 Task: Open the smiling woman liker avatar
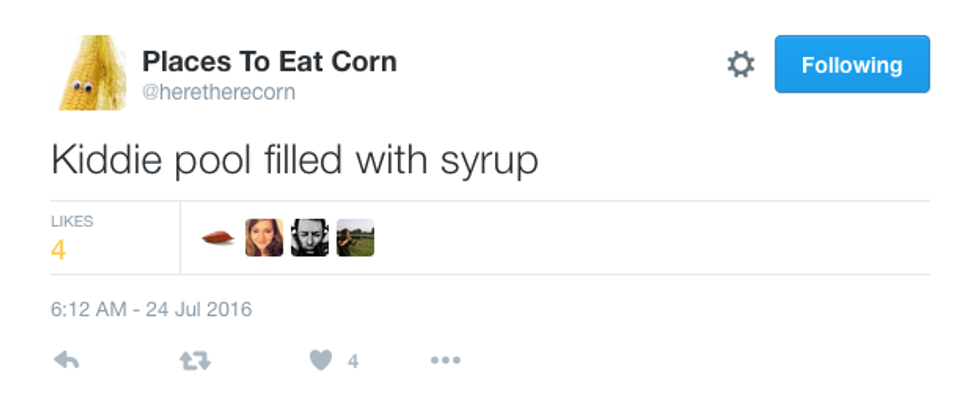click(264, 238)
